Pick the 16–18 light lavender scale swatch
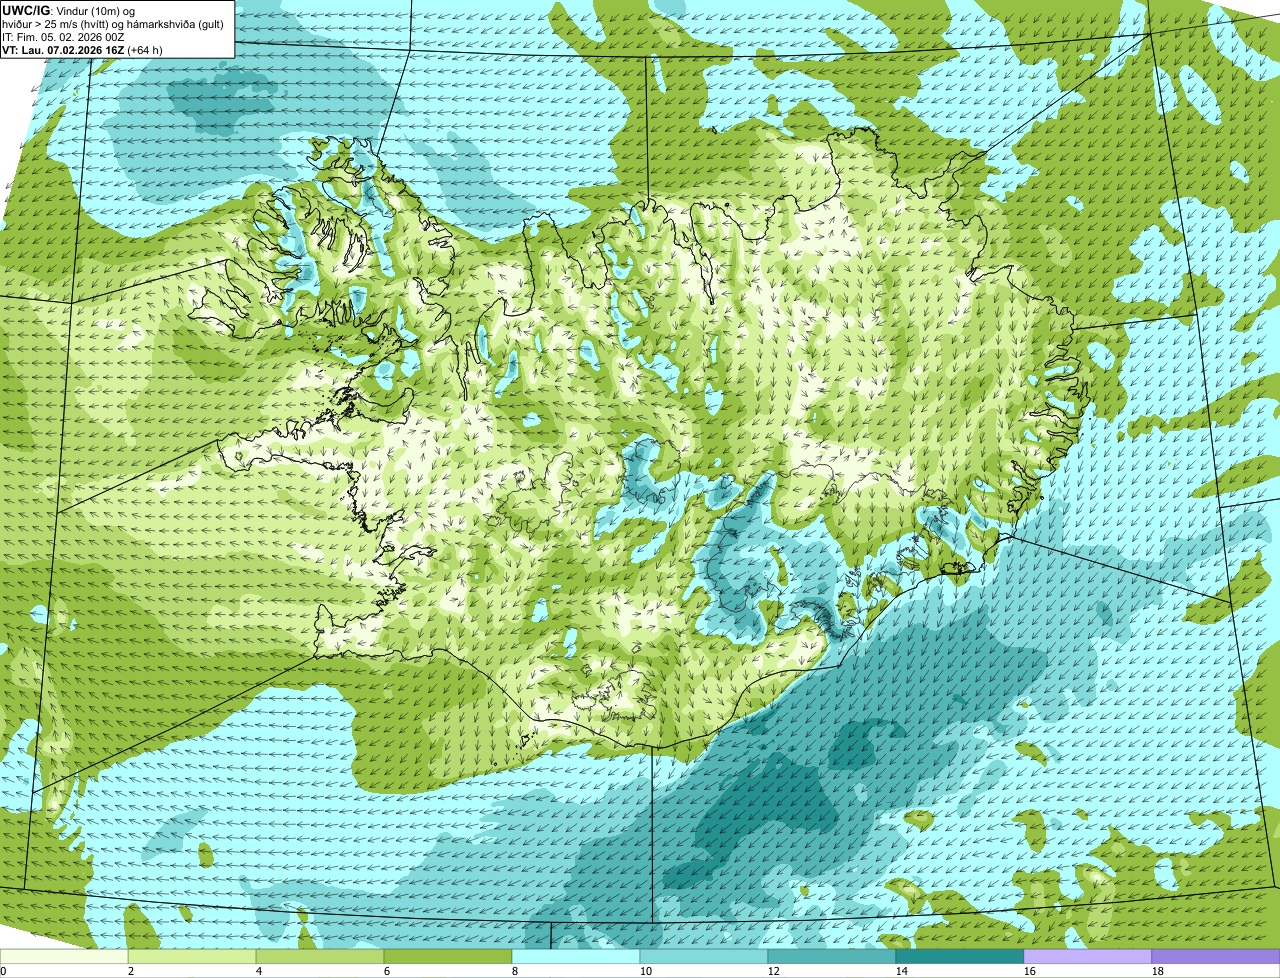1280x978 pixels. [x=1088, y=957]
